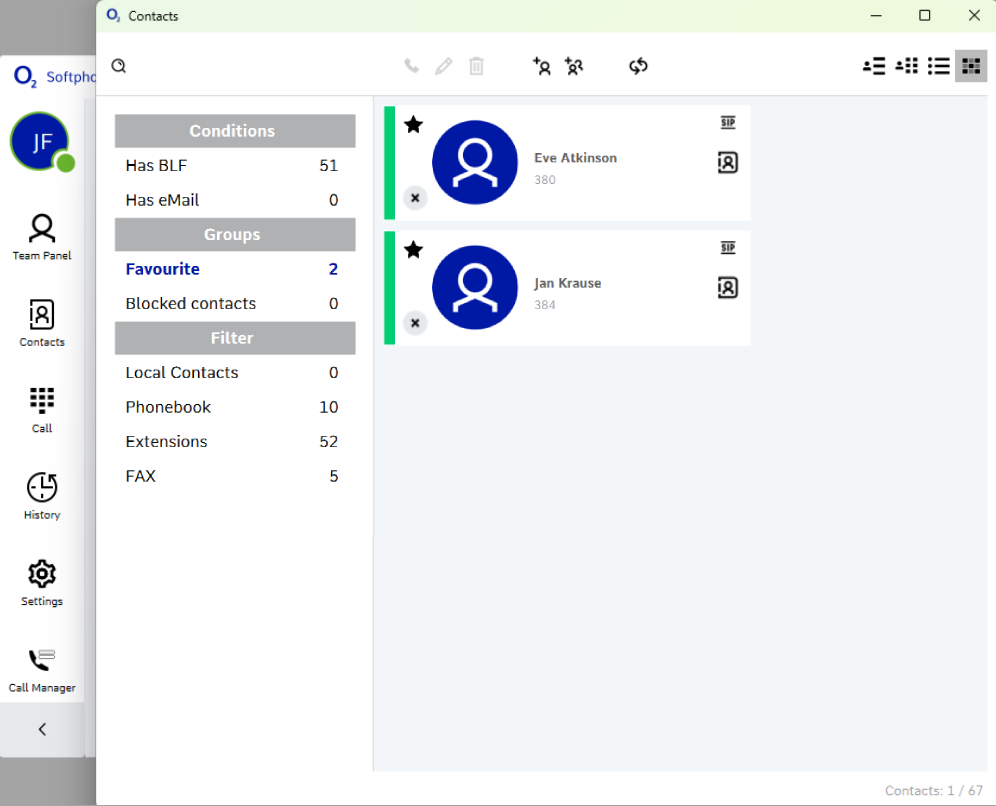Open the Call dialpad in sidebar

point(42,409)
